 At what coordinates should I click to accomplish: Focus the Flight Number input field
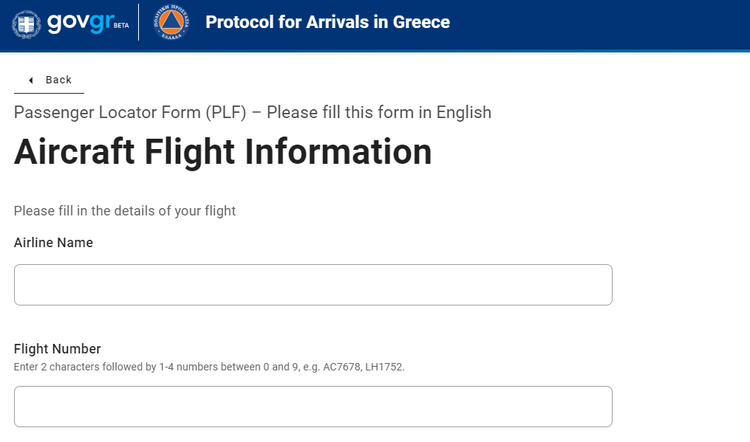[x=313, y=407]
